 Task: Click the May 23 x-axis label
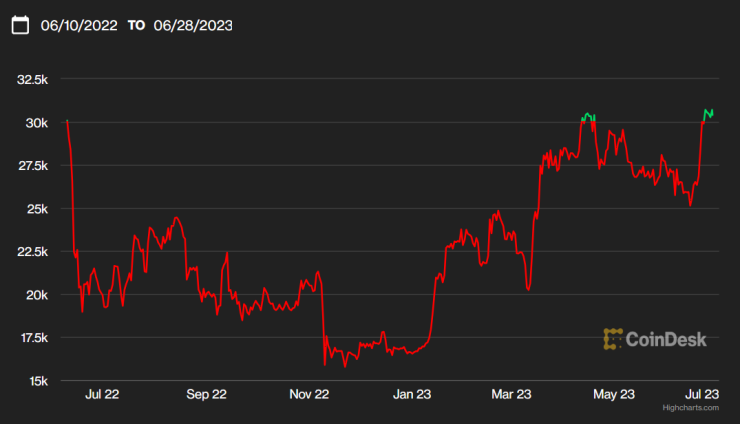[x=615, y=394]
